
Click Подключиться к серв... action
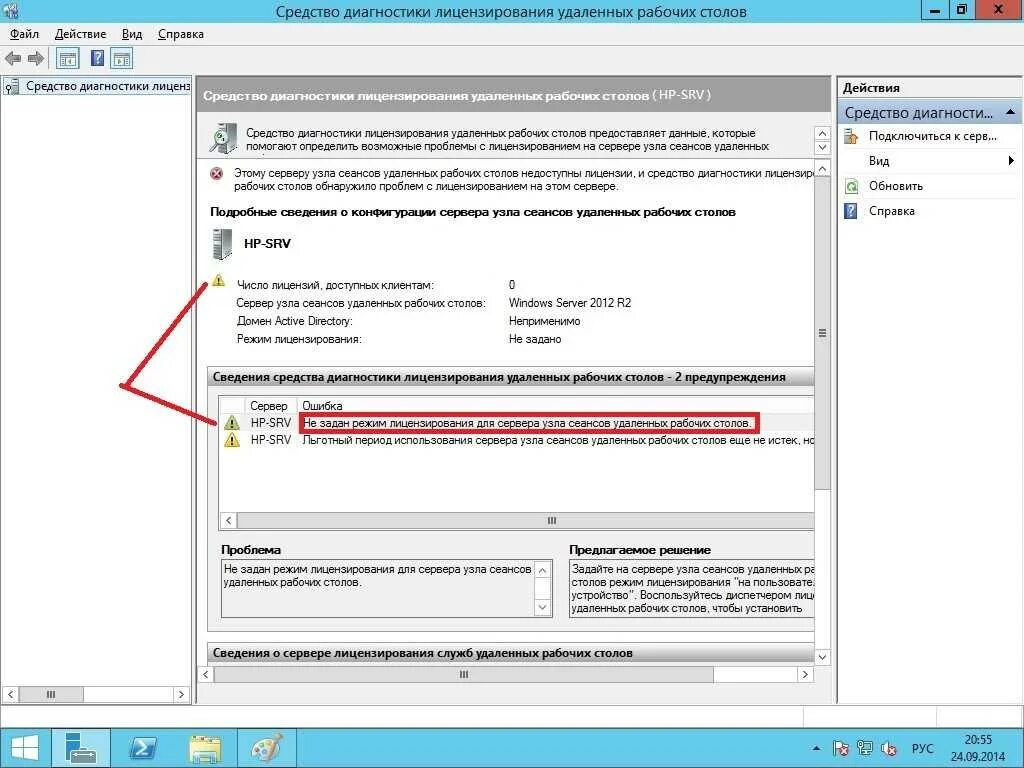[933, 136]
